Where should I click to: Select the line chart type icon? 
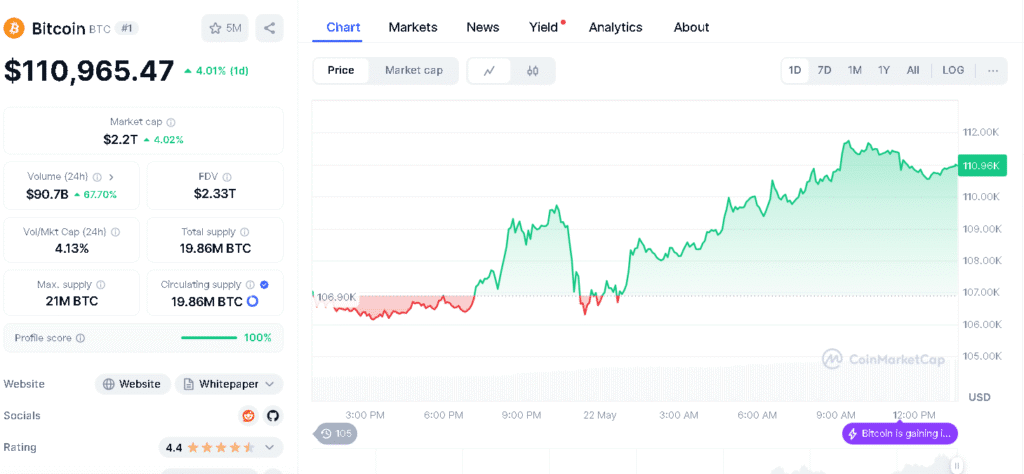[489, 71]
